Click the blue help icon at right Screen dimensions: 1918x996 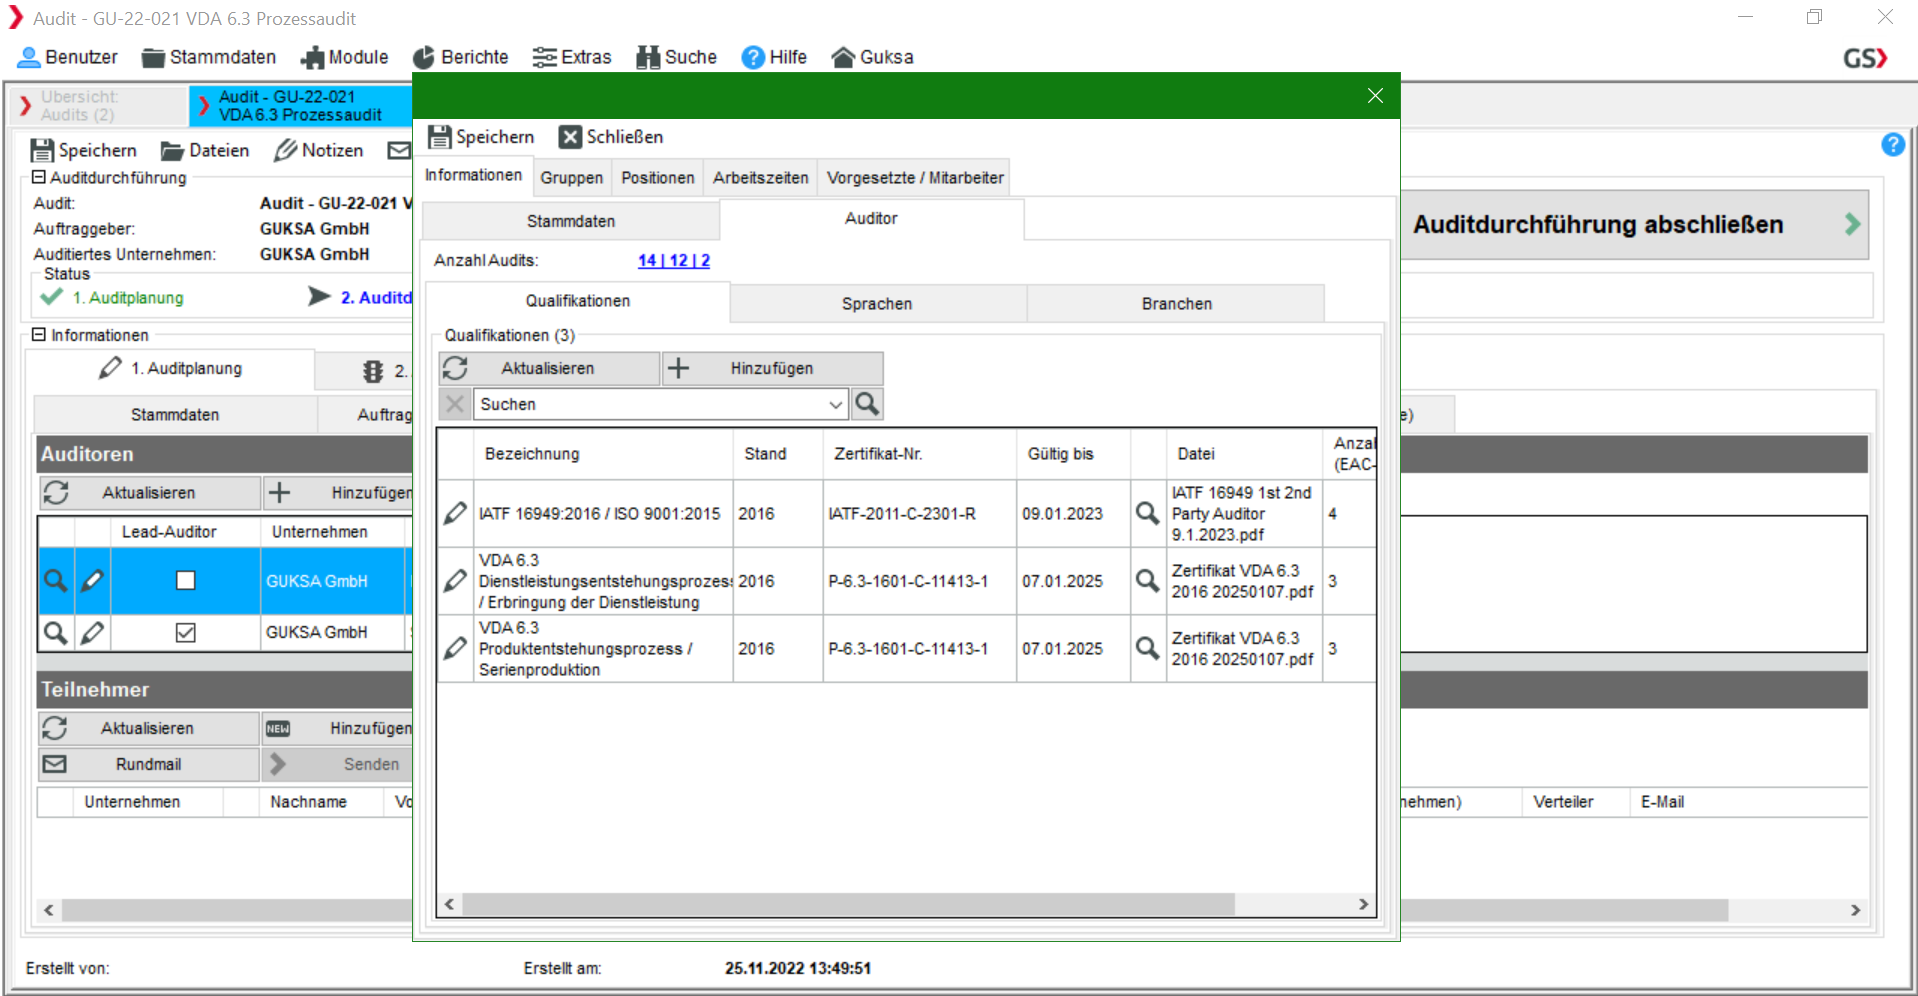point(1892,145)
